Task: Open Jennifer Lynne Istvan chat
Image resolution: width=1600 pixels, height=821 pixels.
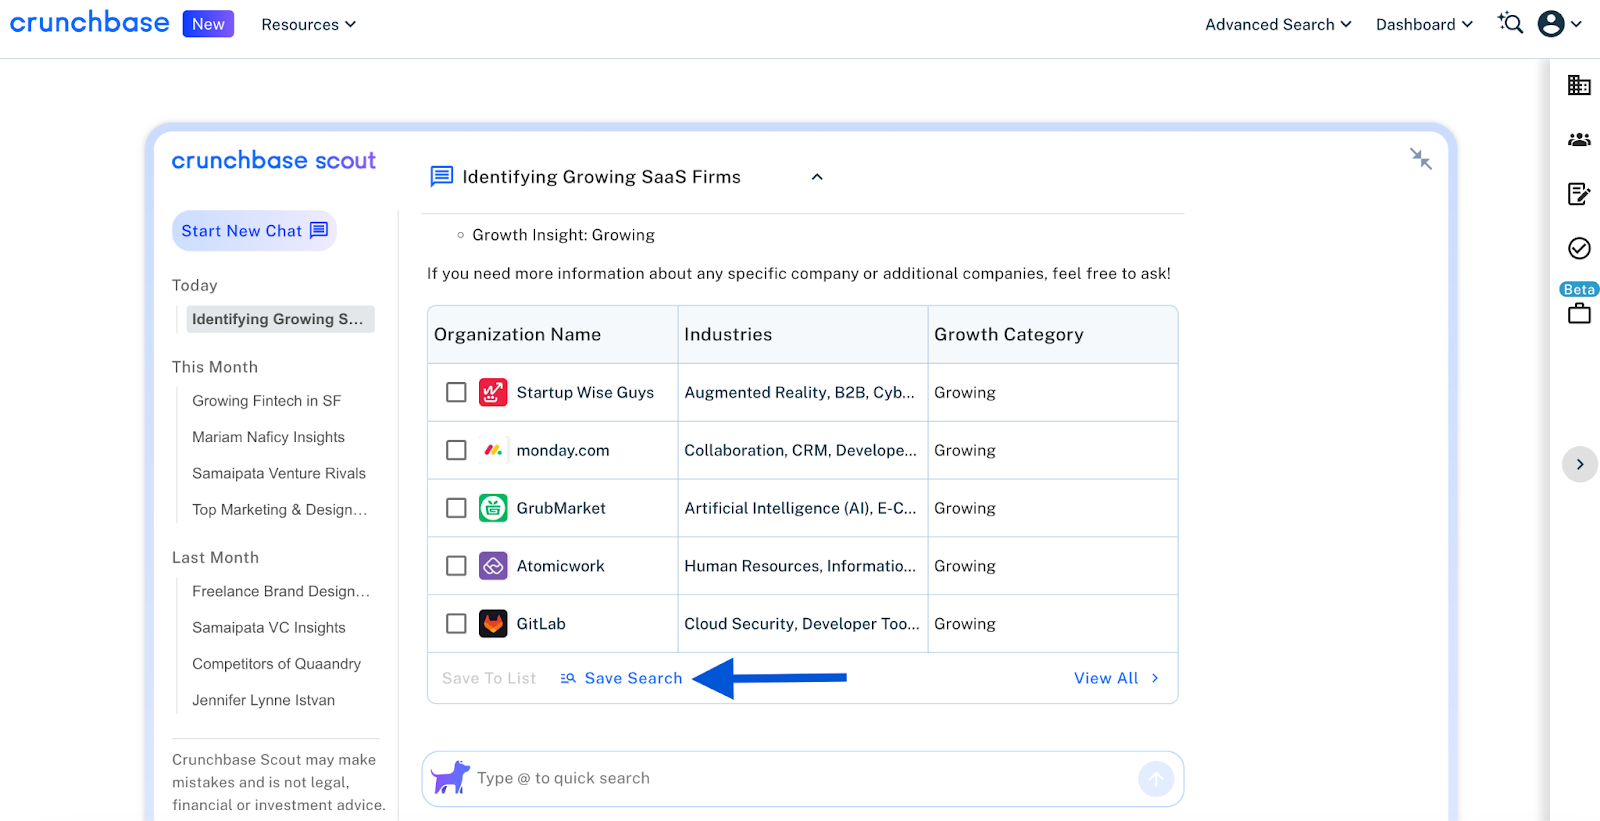Action: [263, 700]
